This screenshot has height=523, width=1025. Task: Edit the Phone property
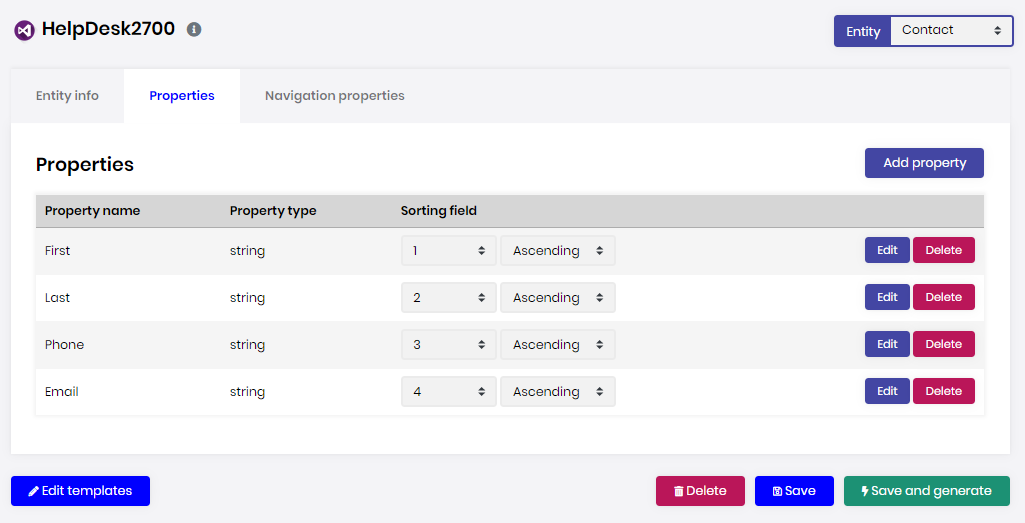(x=887, y=345)
